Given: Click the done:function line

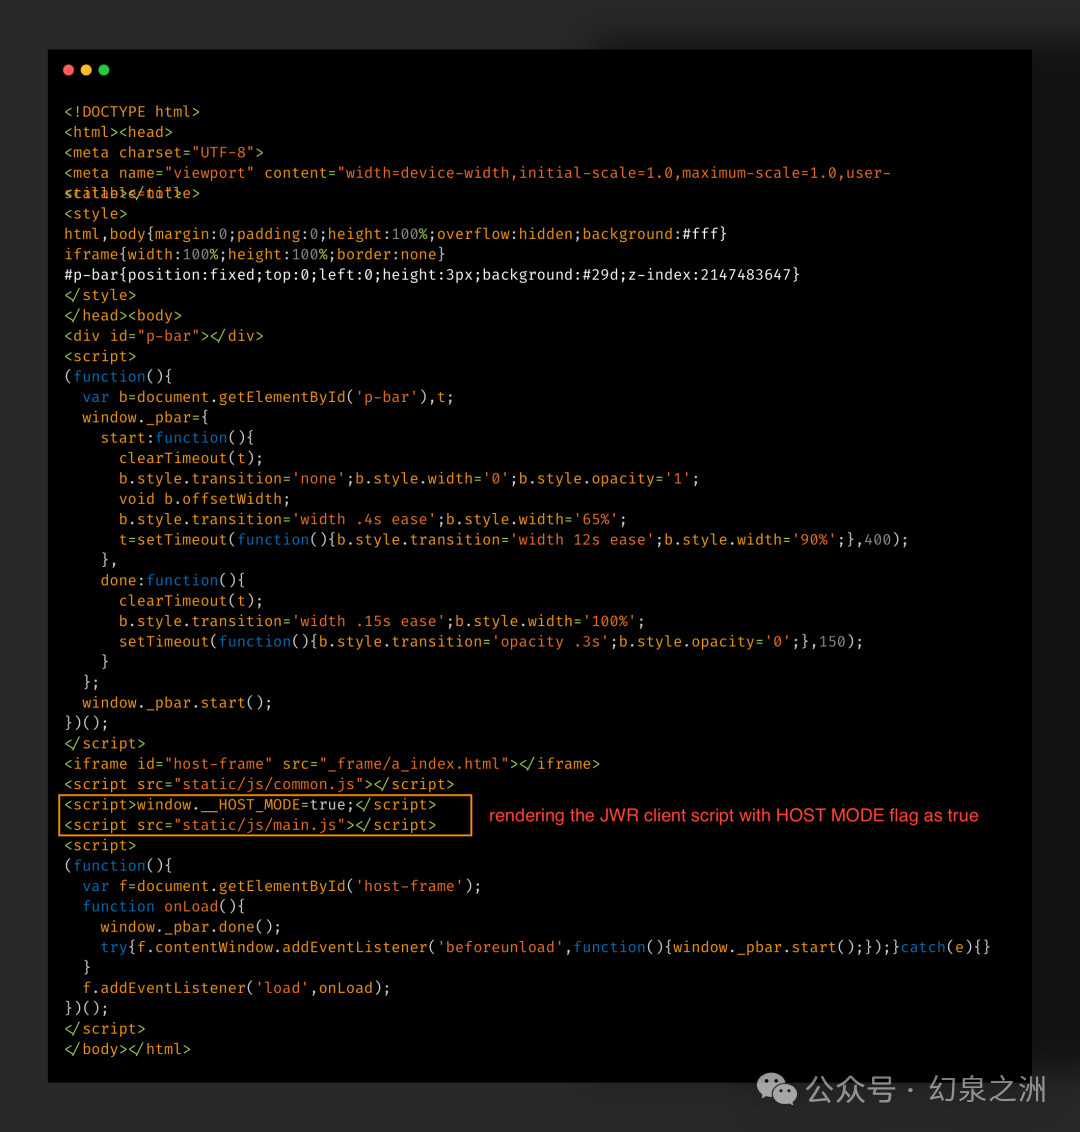Looking at the screenshot, I should (x=173, y=580).
